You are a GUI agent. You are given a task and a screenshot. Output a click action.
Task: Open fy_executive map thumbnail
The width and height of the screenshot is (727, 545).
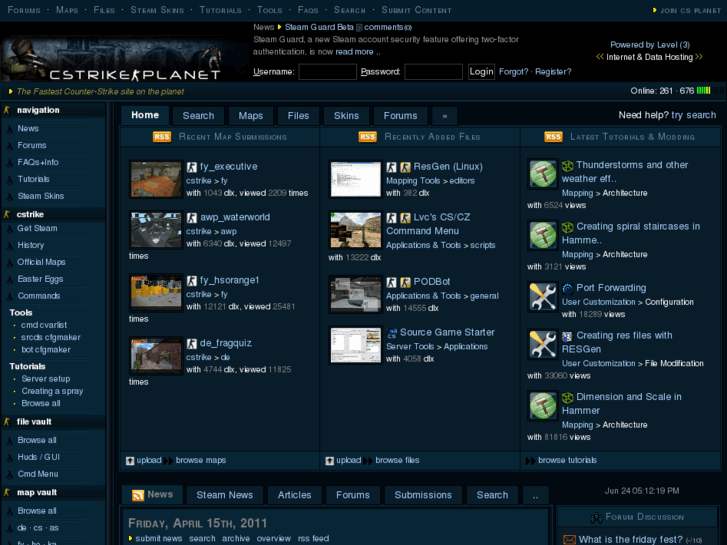click(x=155, y=179)
